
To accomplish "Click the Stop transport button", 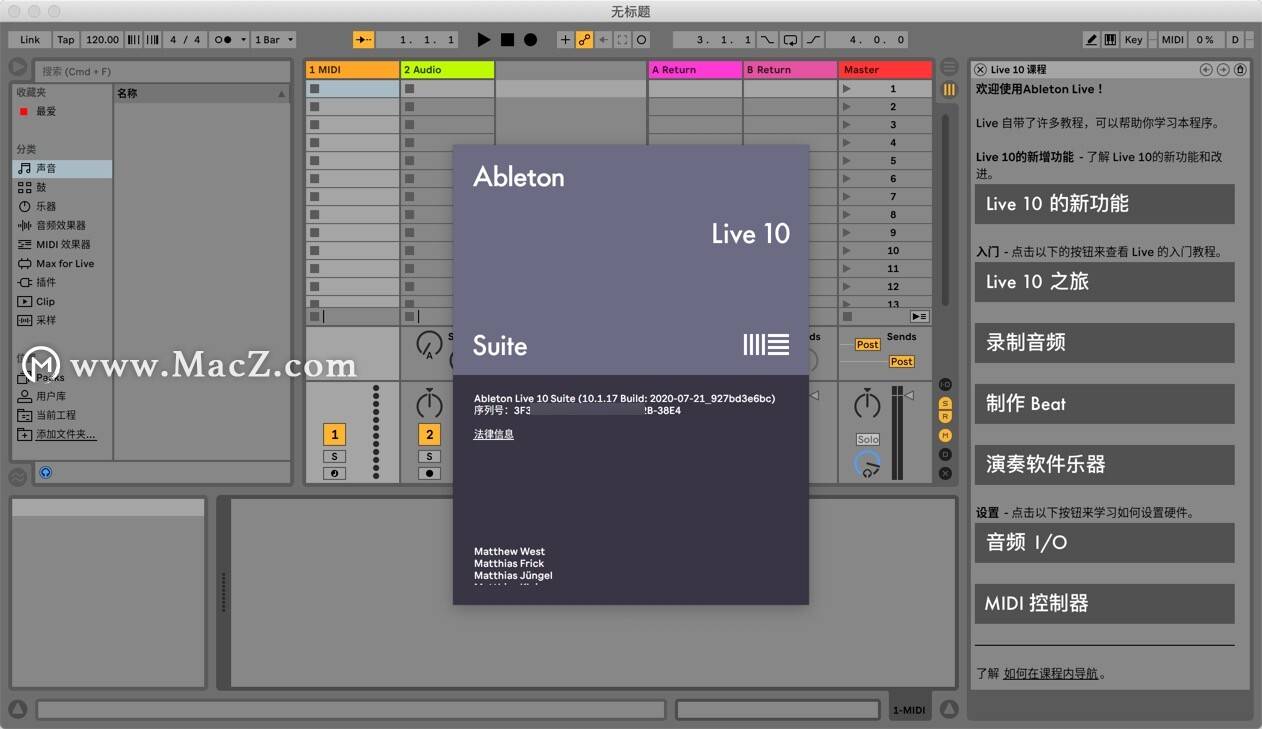I will click(x=507, y=40).
